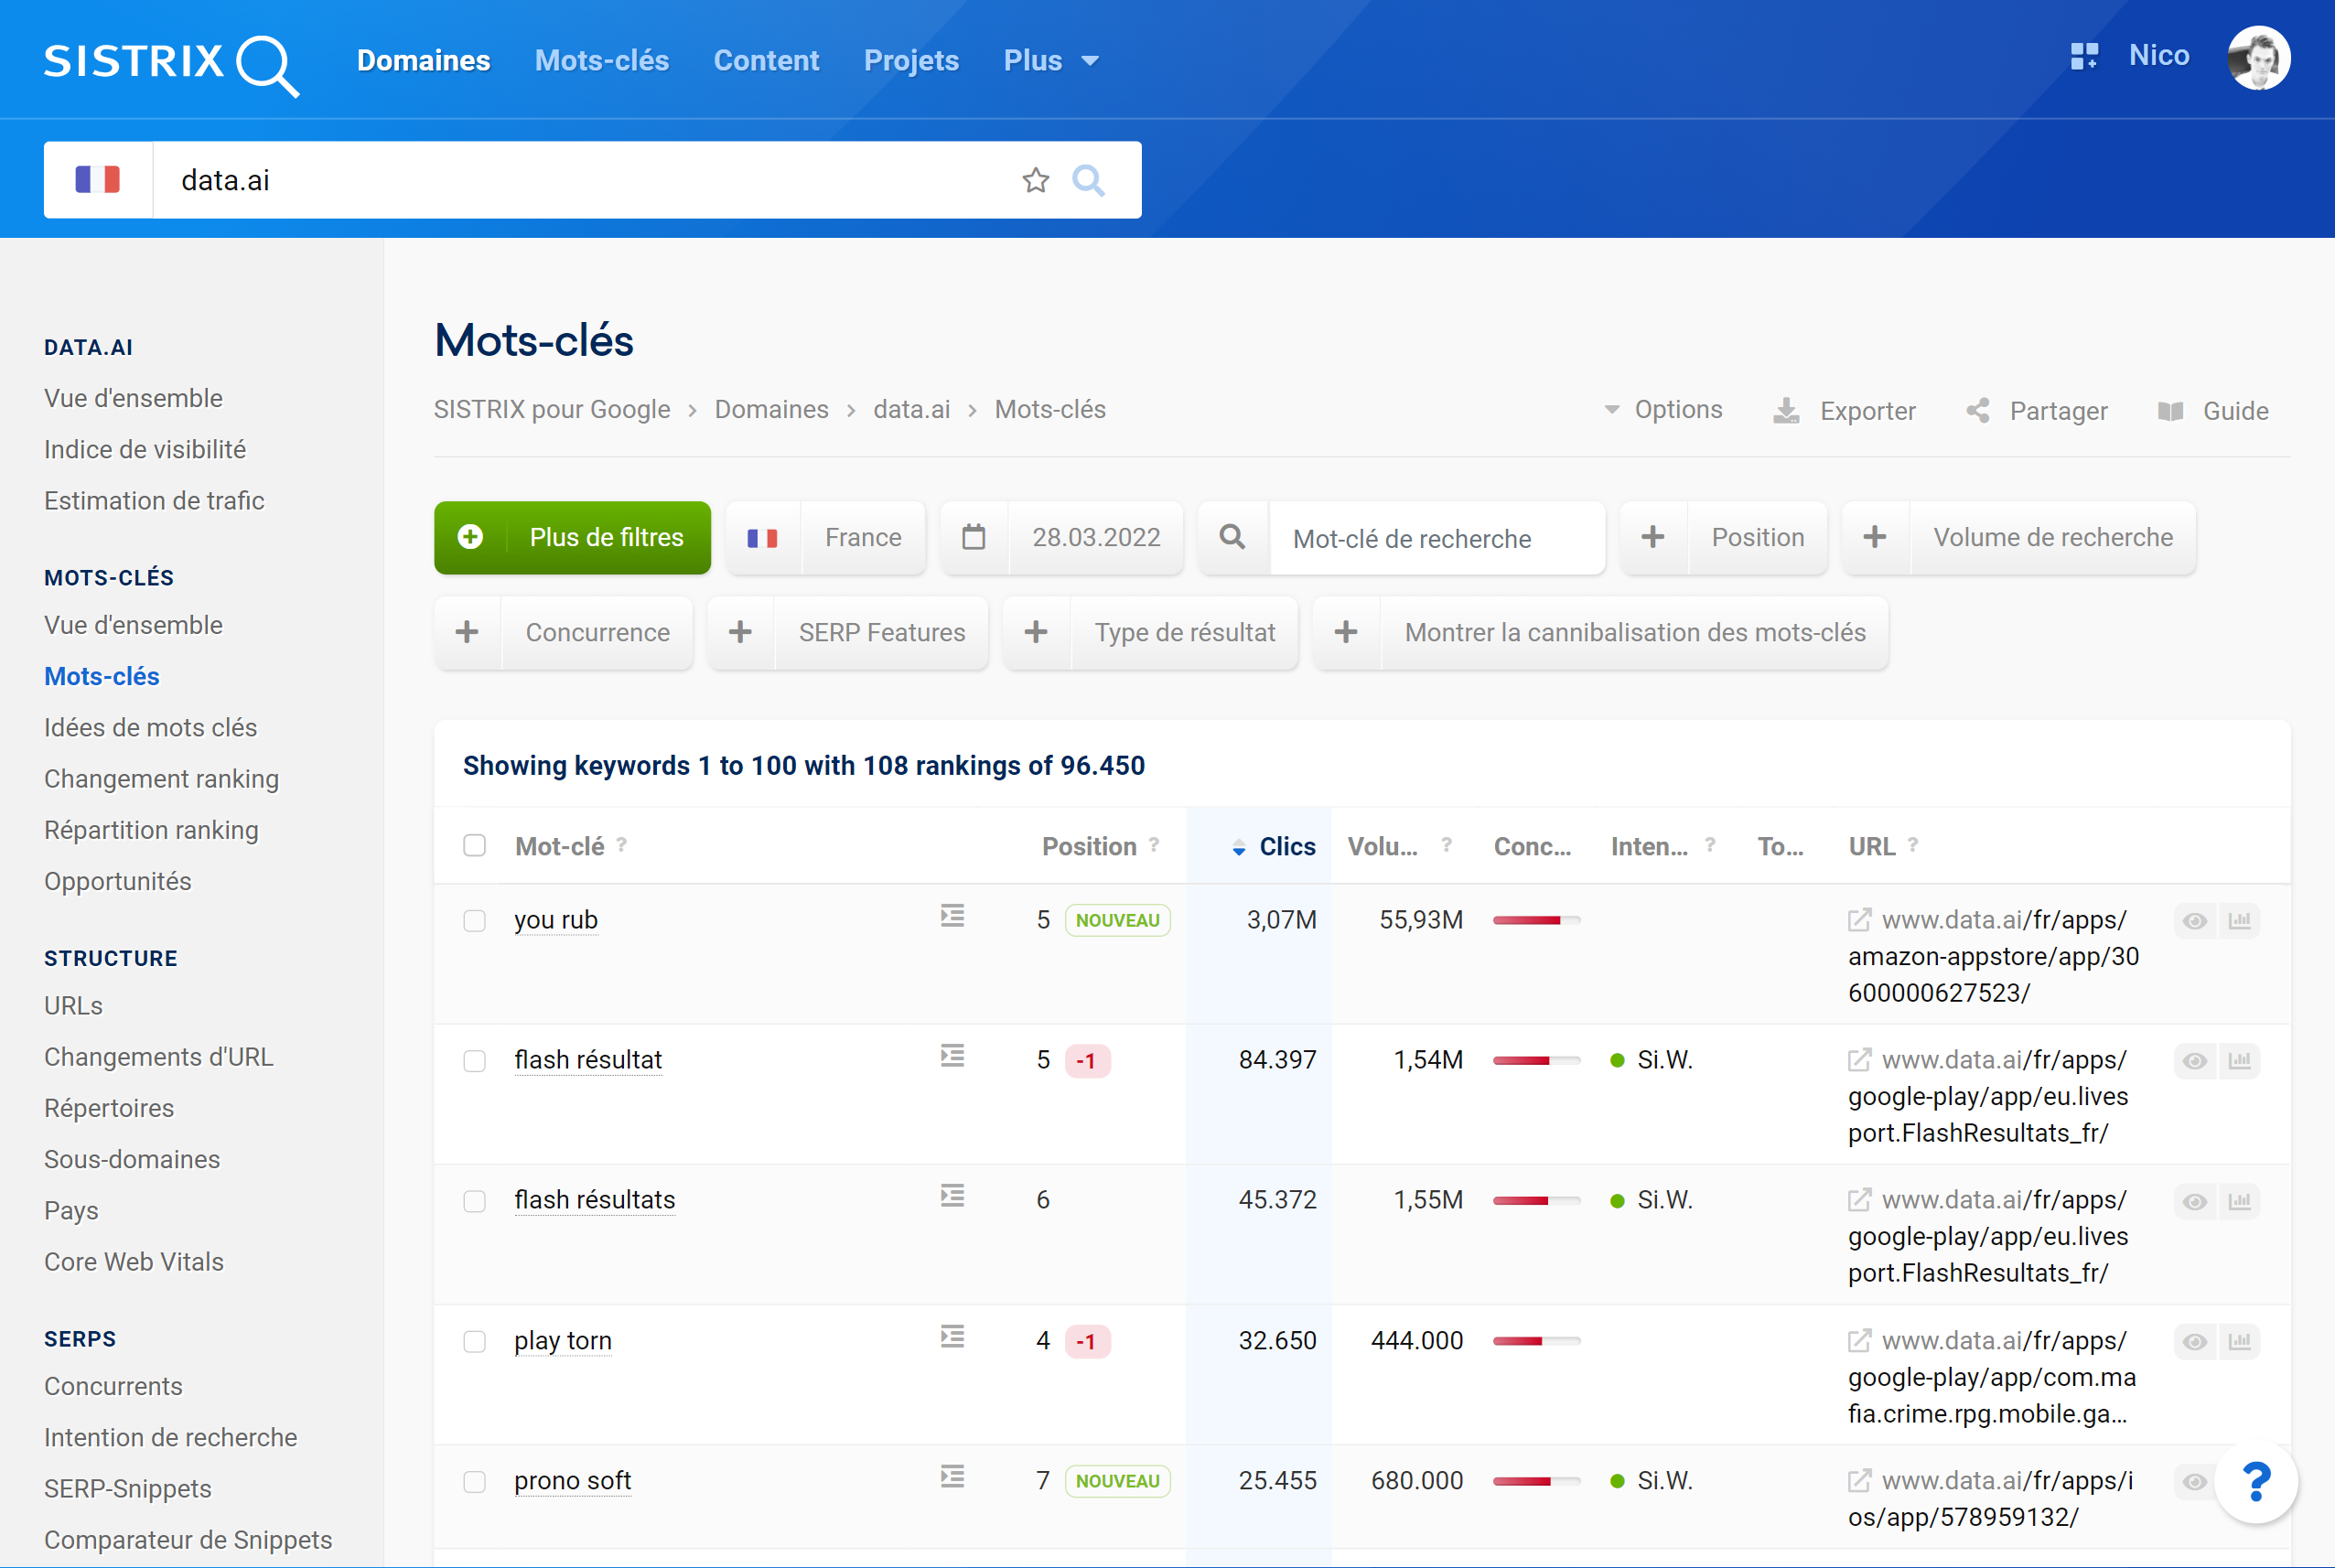
Task: Check the 'flash résultat' row checkbox
Action: click(475, 1060)
